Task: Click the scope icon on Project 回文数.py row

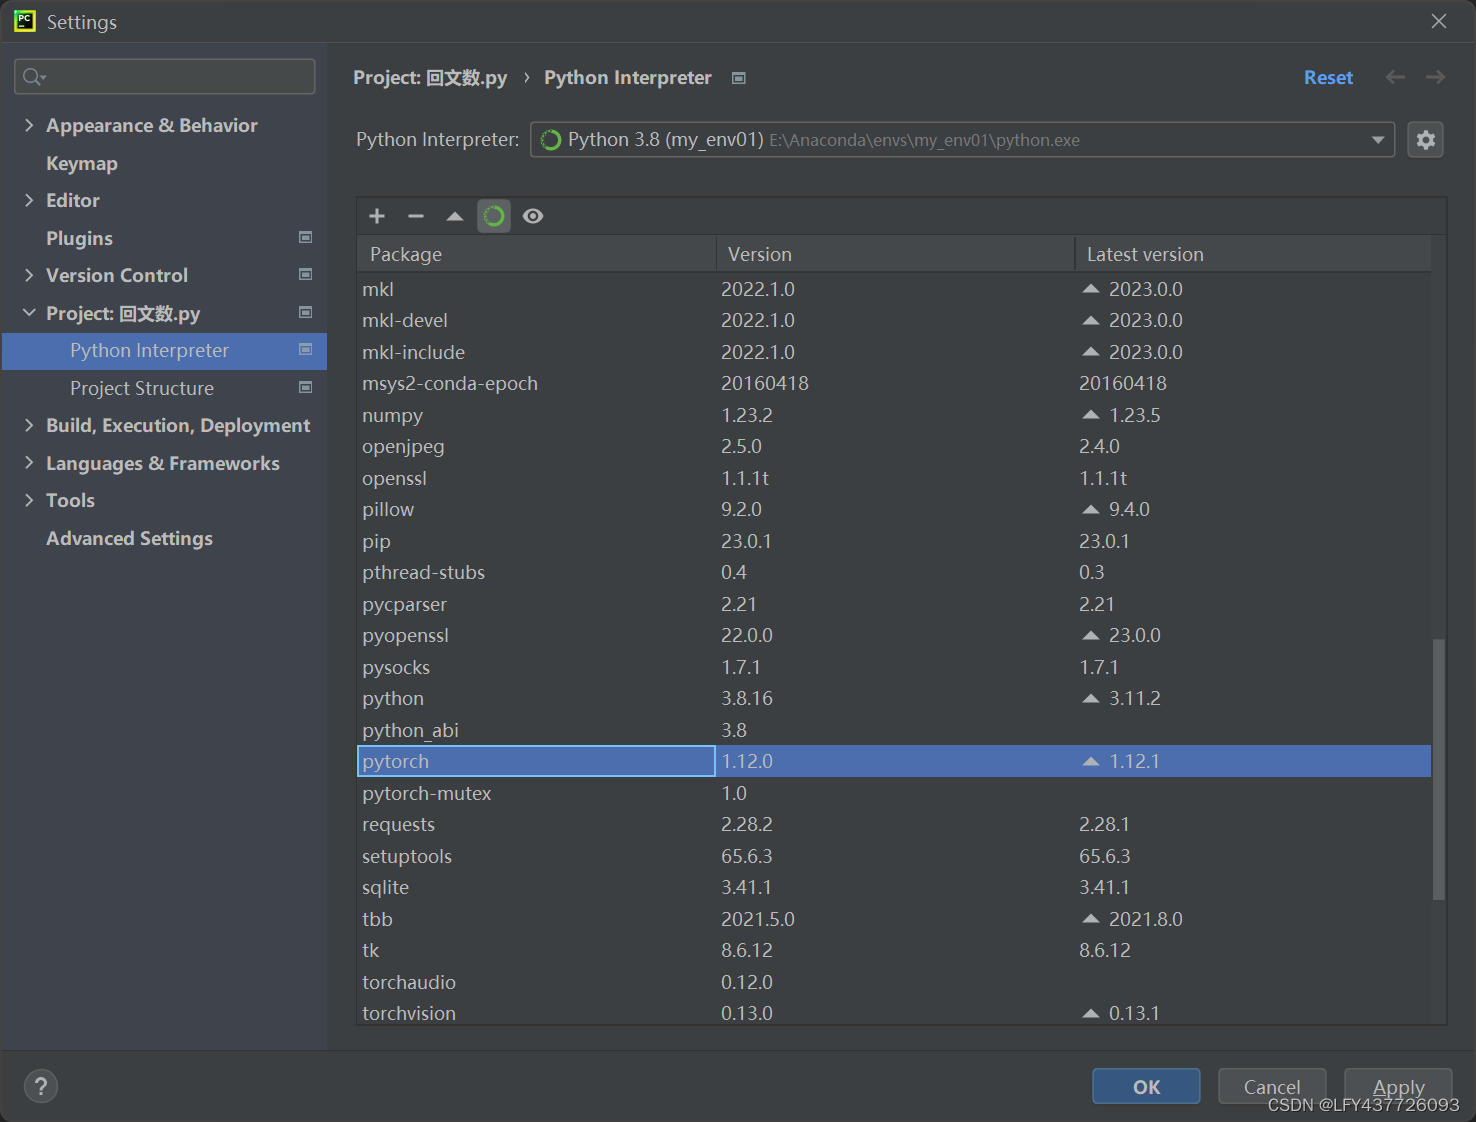Action: pos(306,312)
